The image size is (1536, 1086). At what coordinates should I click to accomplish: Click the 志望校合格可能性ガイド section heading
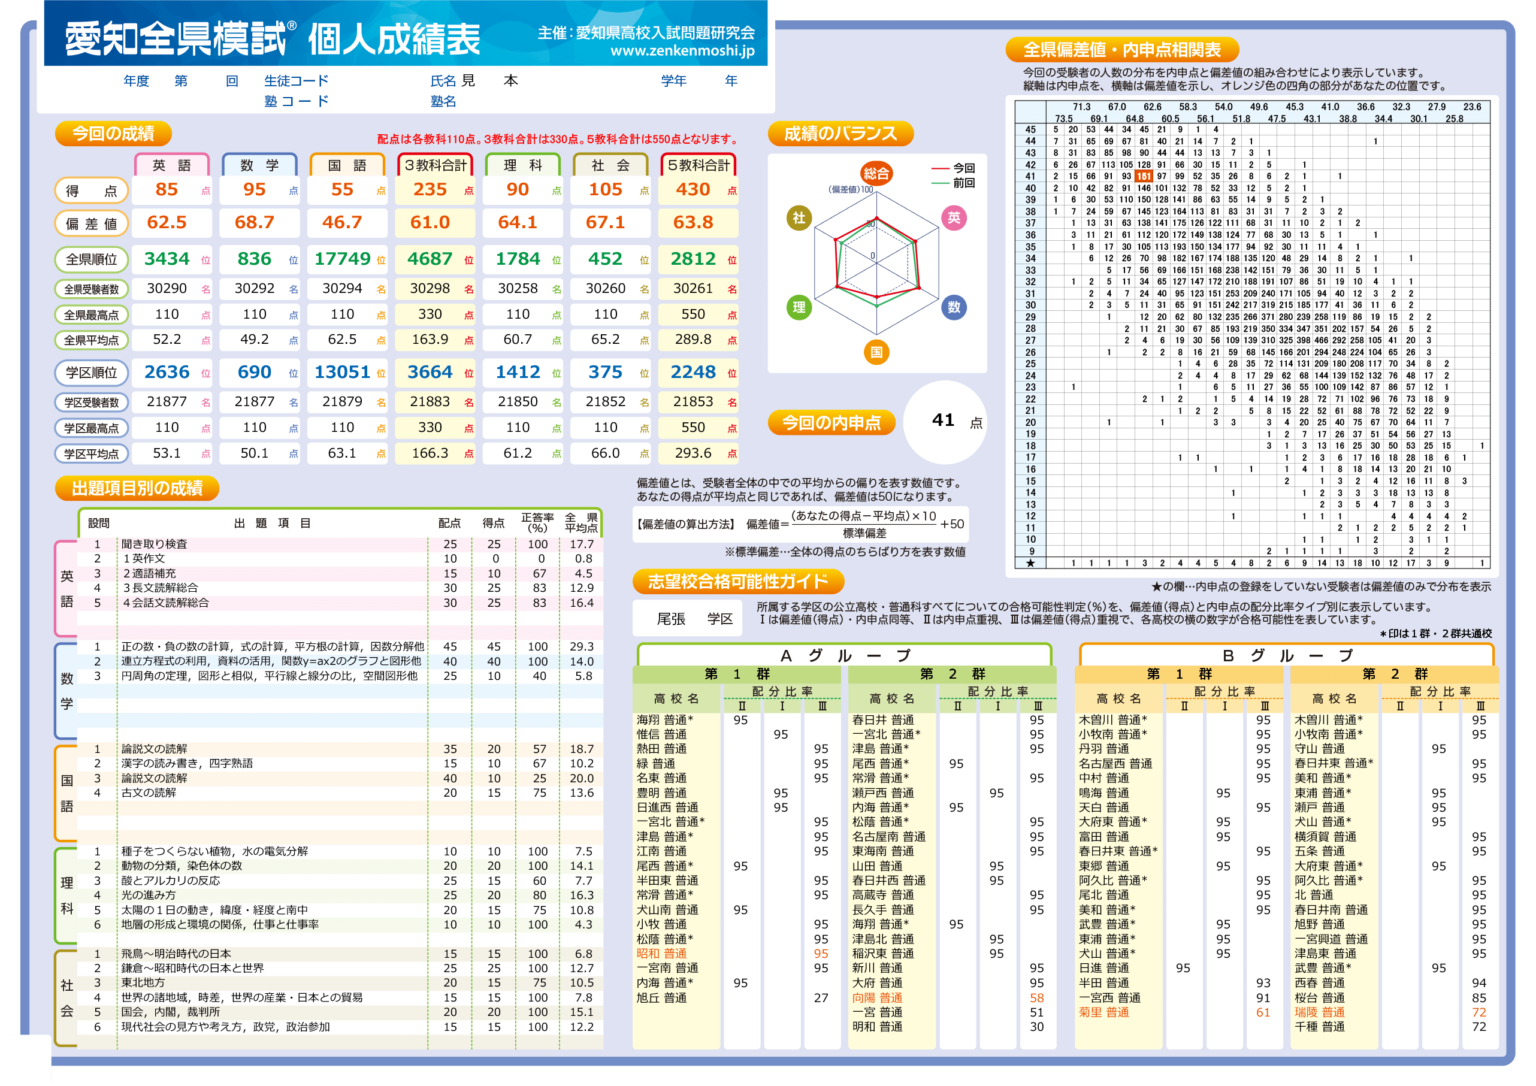(738, 581)
